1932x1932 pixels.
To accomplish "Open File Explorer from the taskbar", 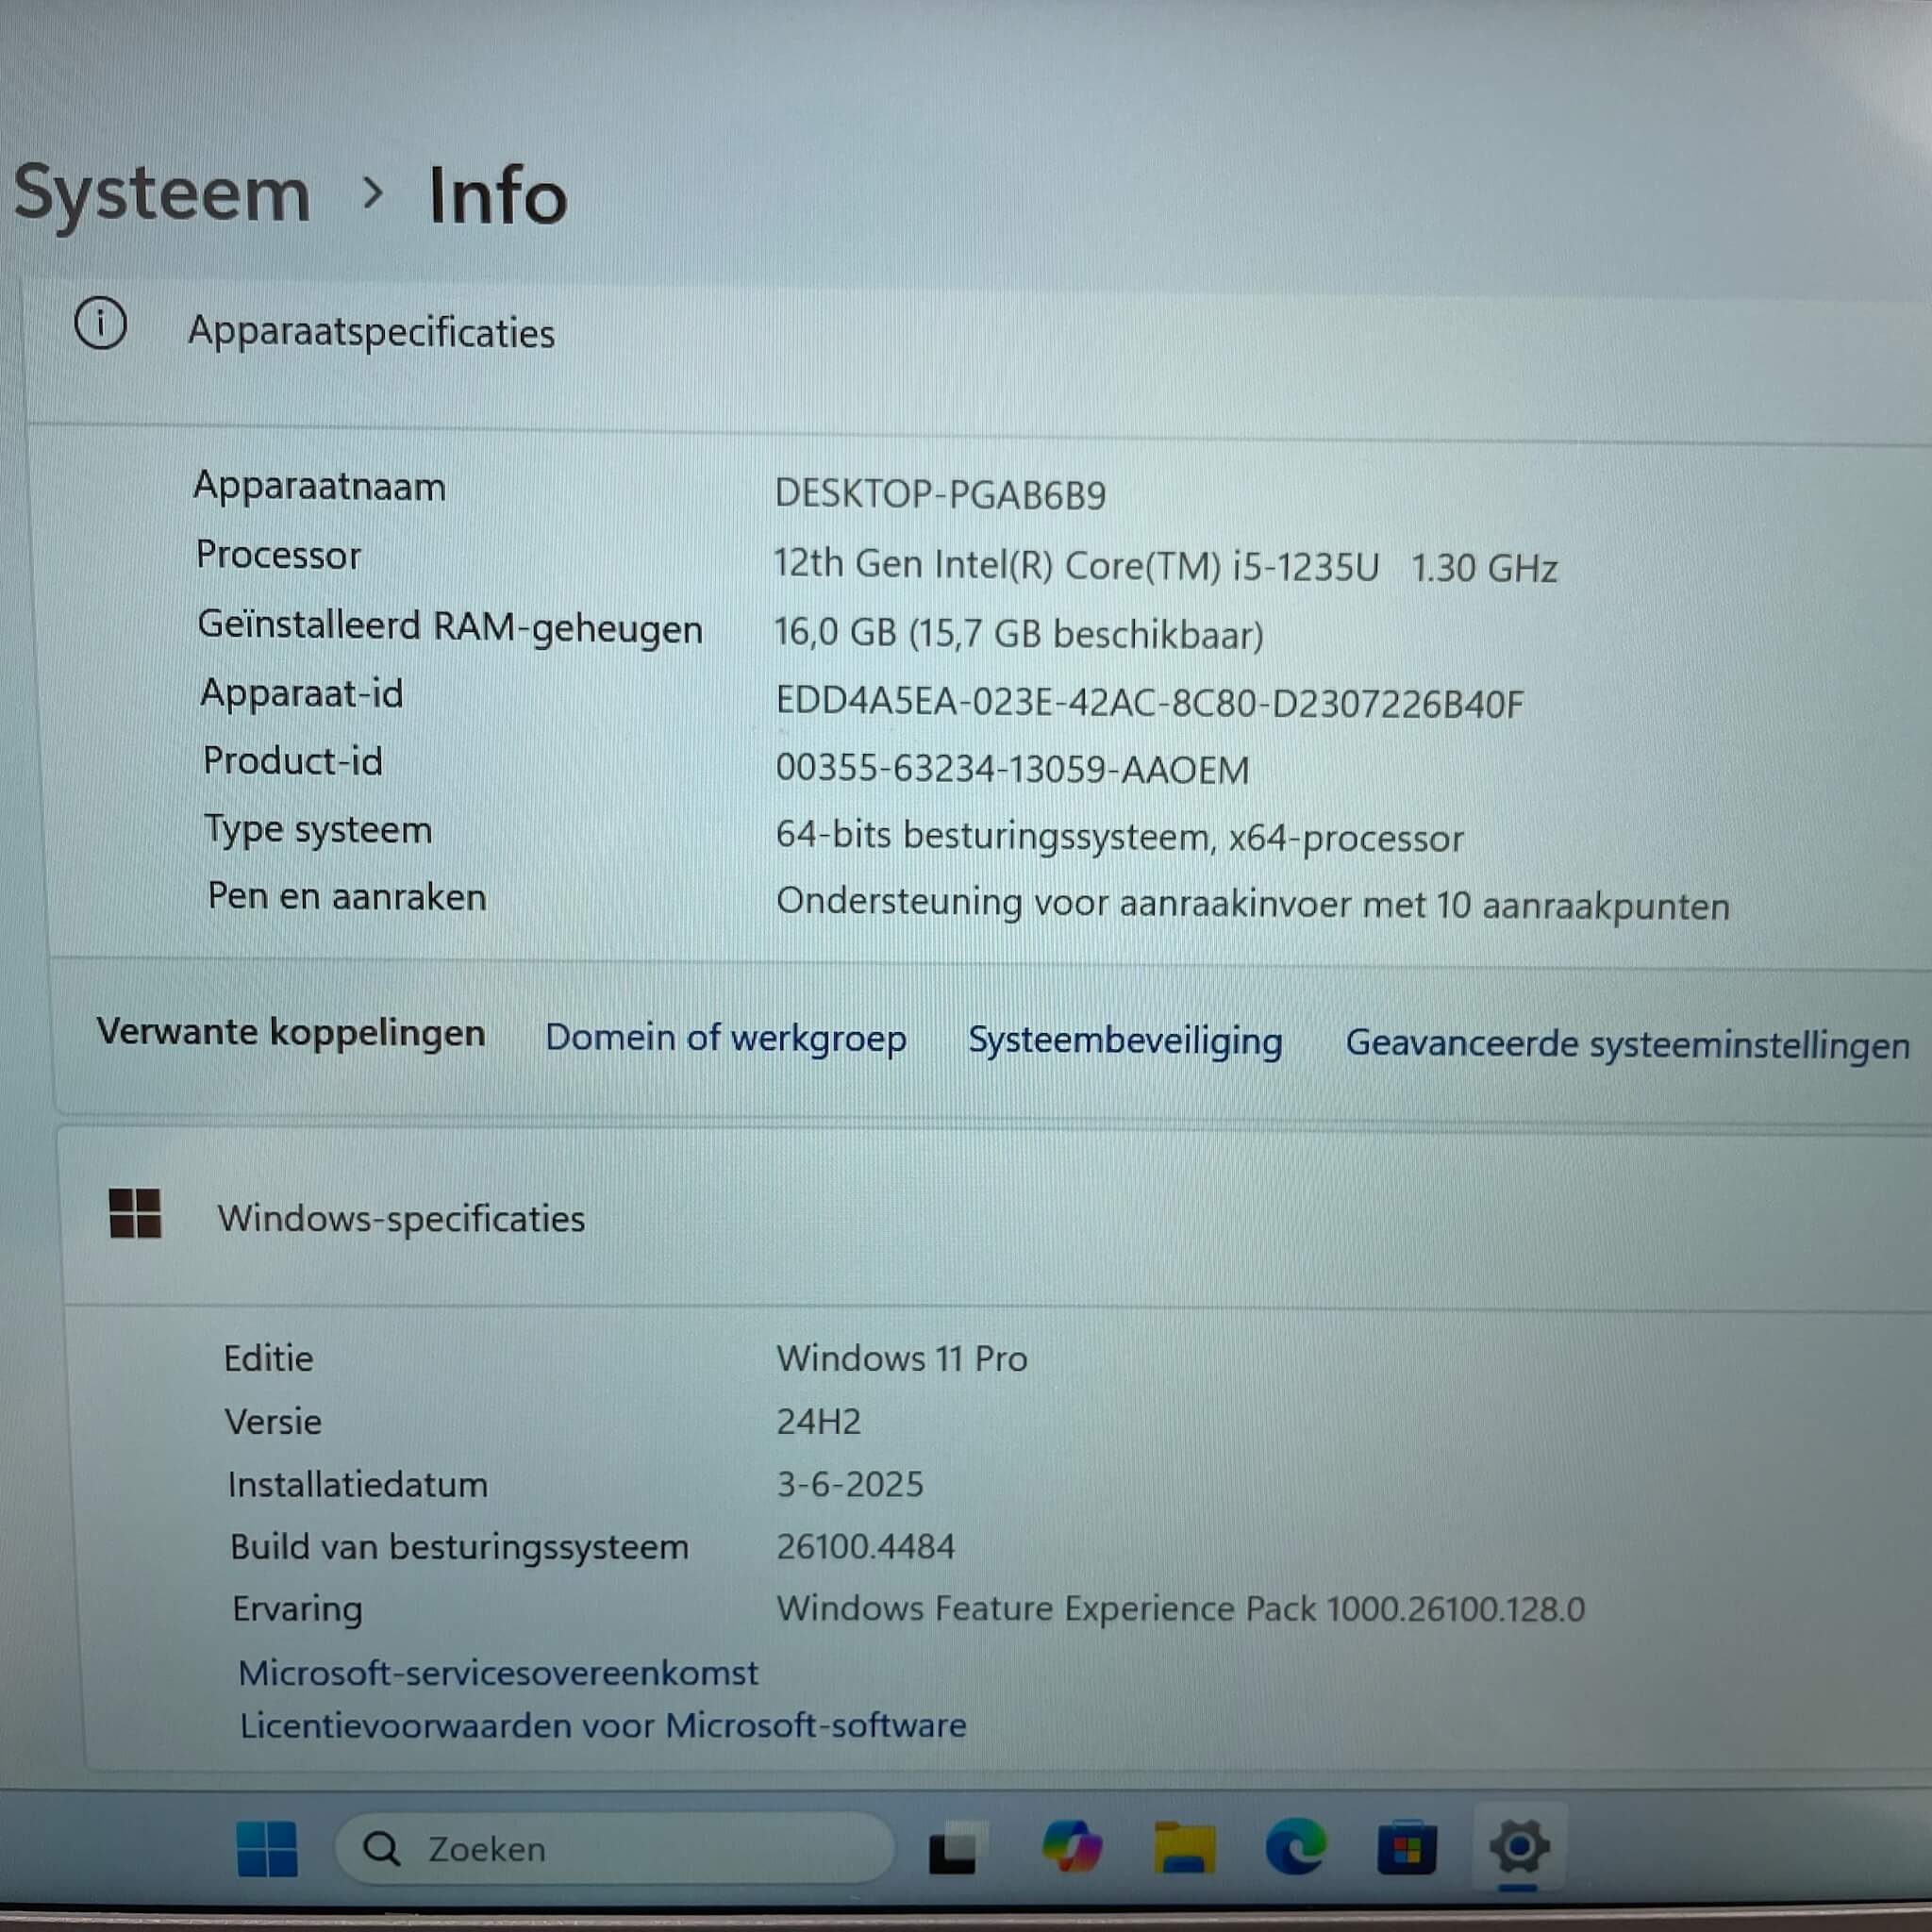I will tap(1185, 1848).
